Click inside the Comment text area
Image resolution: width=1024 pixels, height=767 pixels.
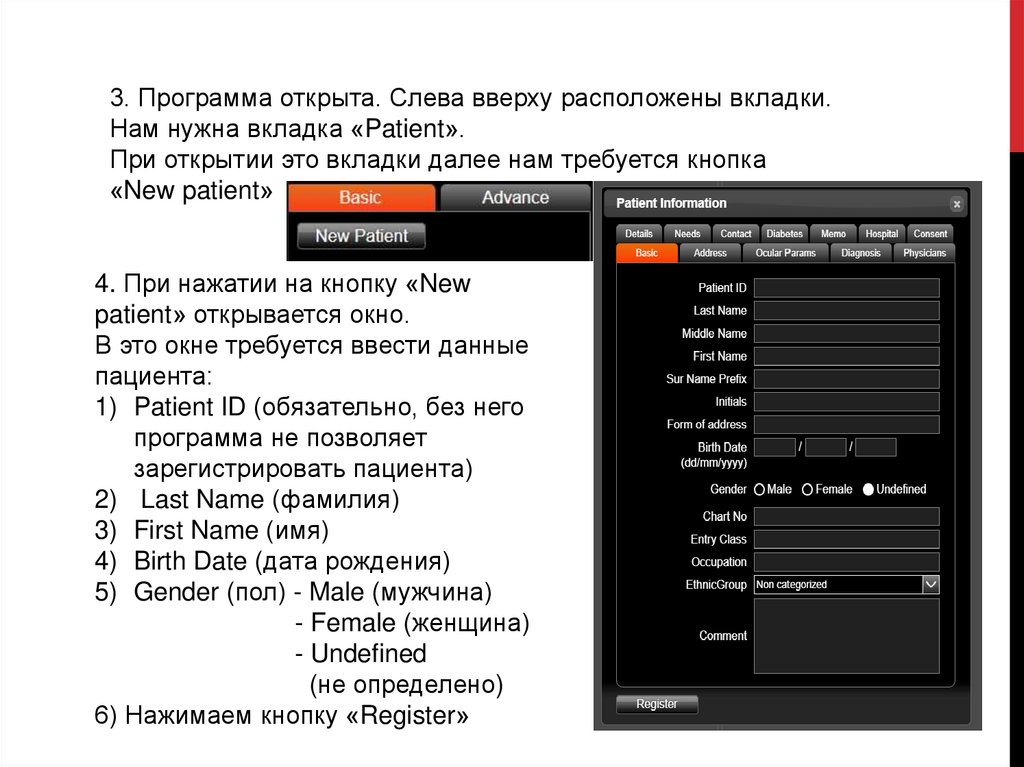tap(846, 636)
